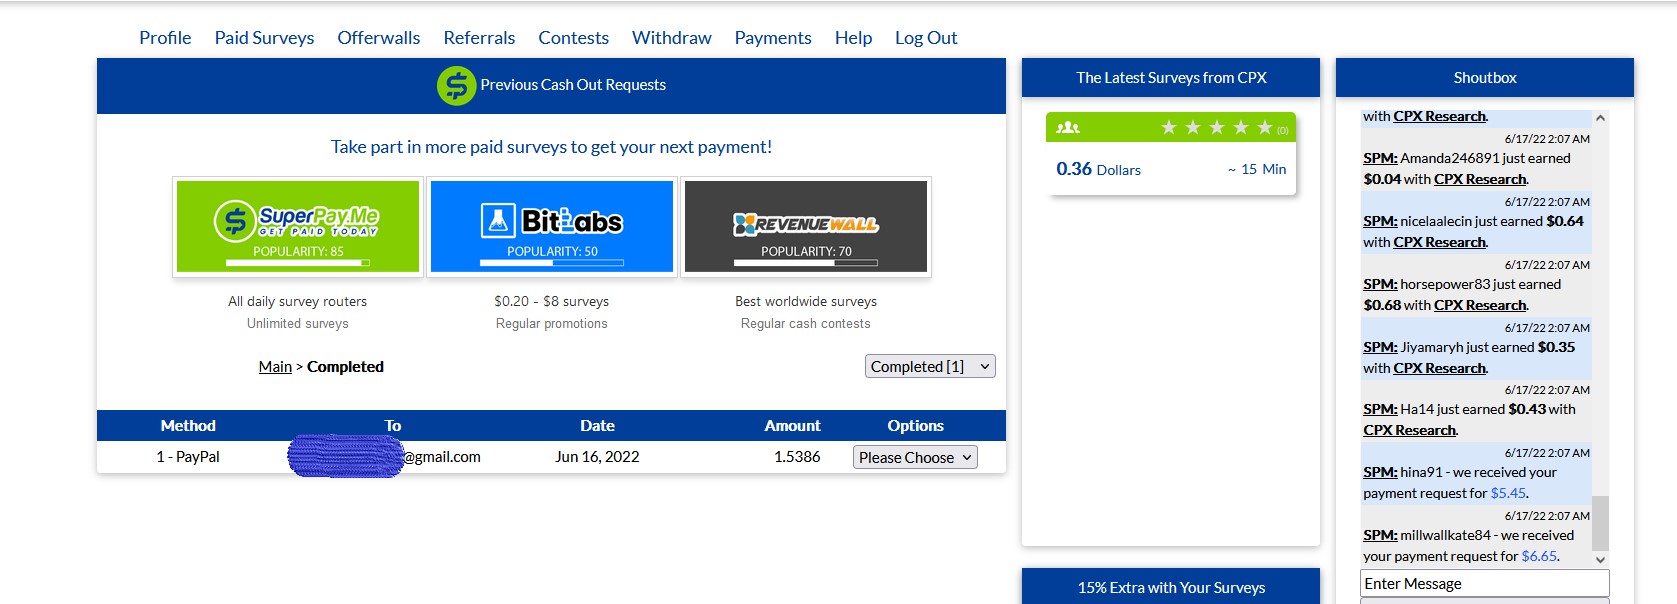Screen dimensions: 1677x604
Task: Click 'Unlimited surveys' text
Action: click(298, 324)
